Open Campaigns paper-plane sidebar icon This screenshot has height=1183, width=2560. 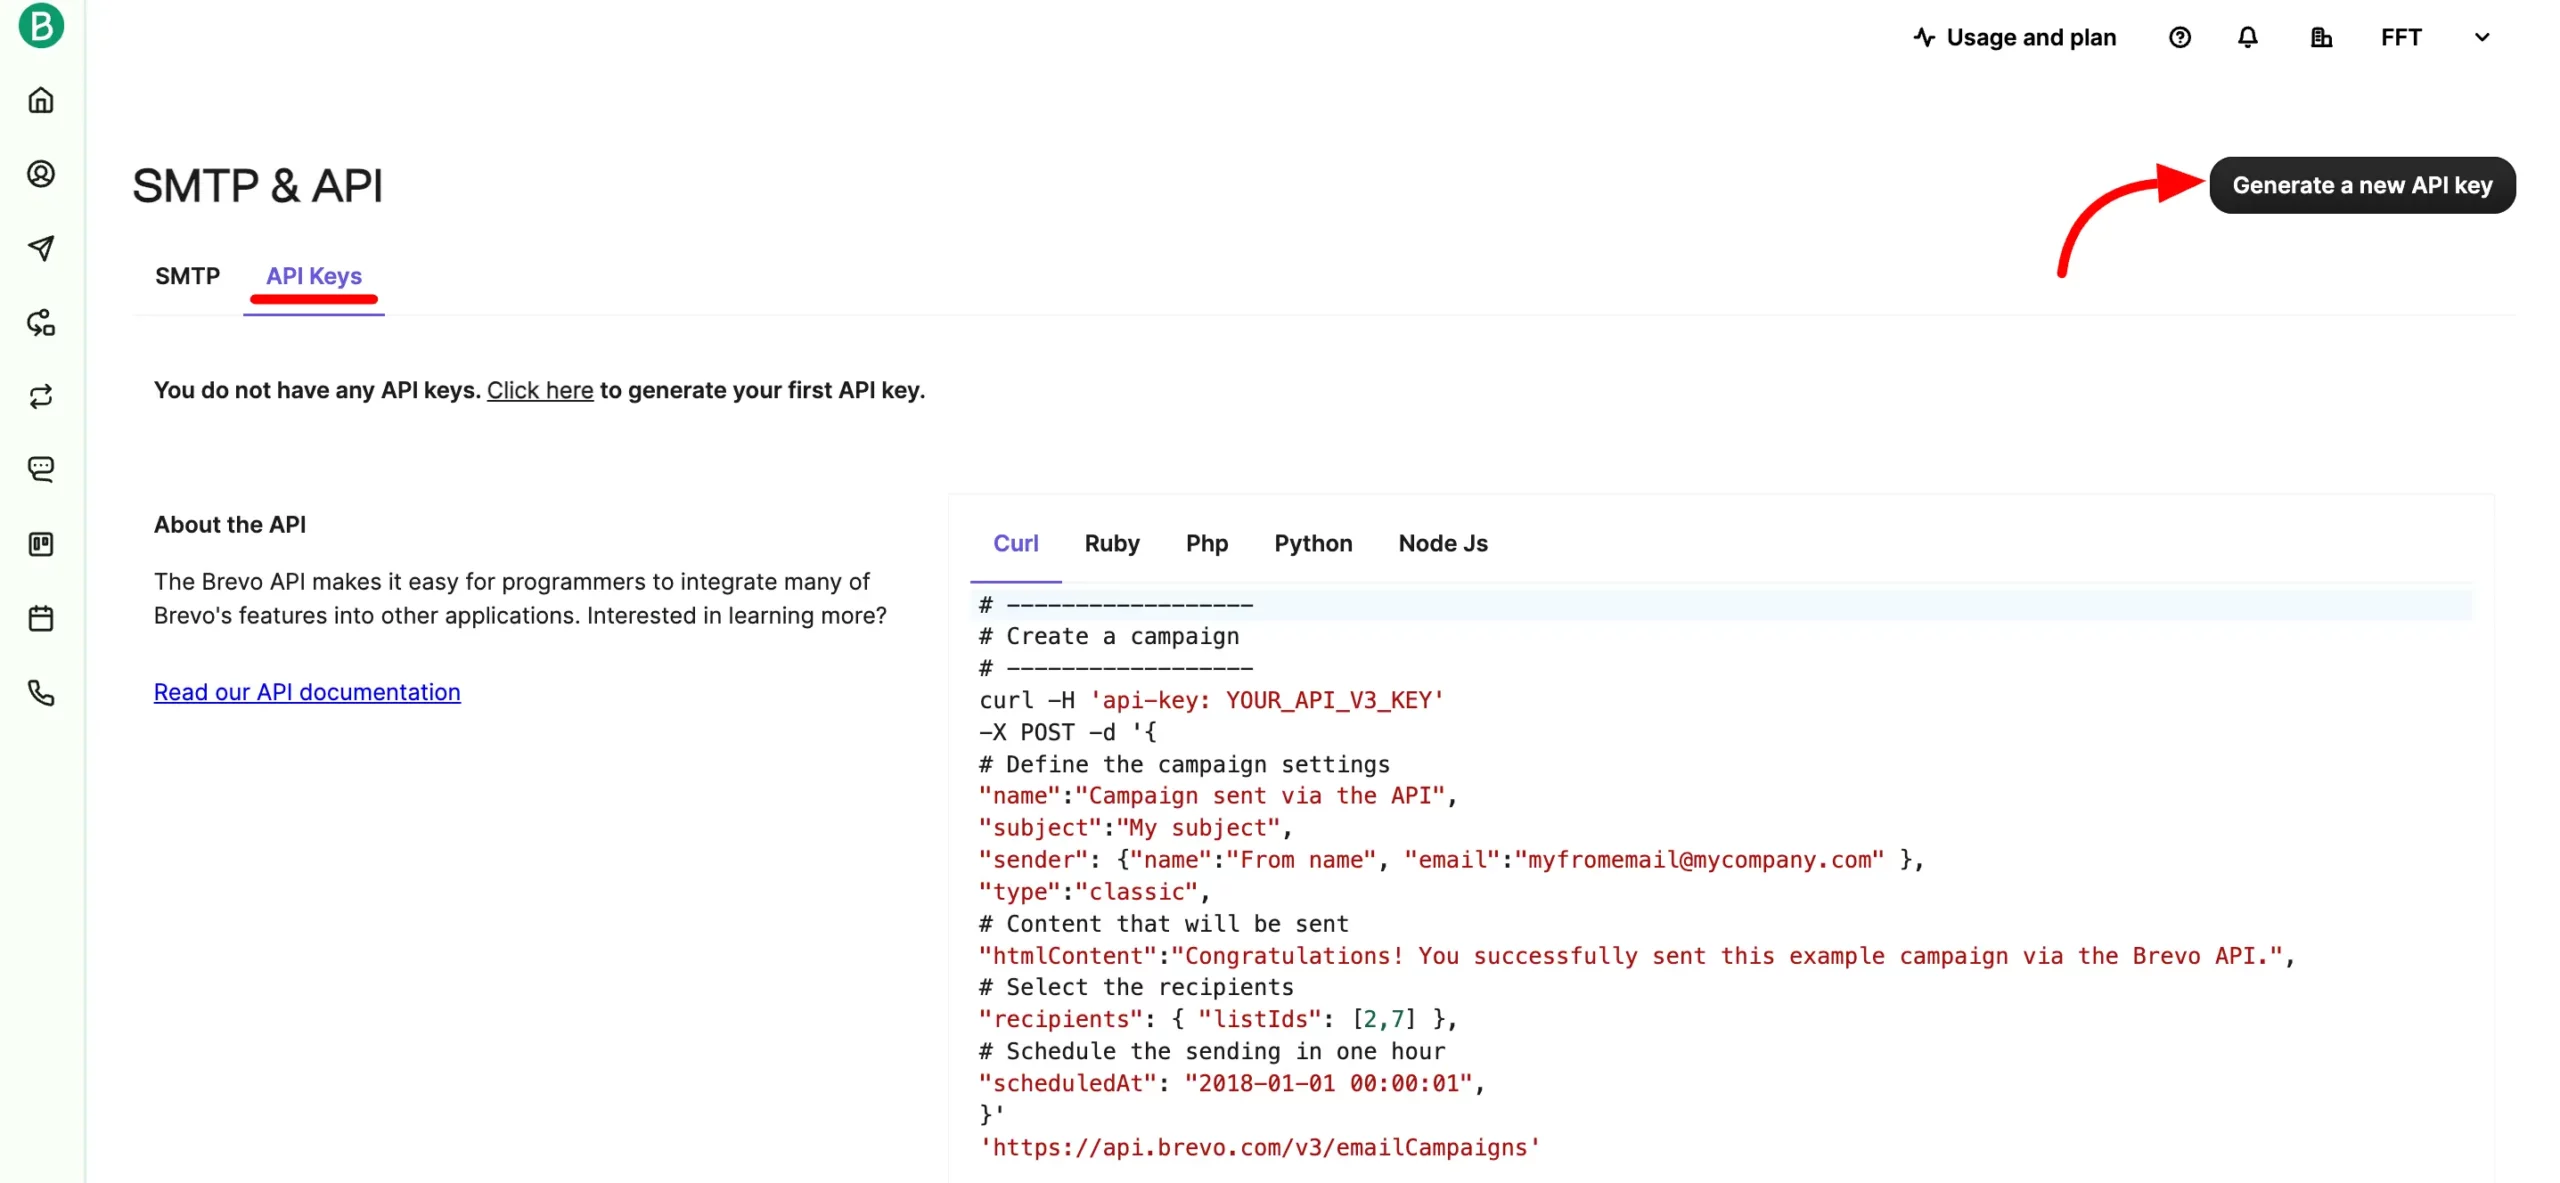41,248
